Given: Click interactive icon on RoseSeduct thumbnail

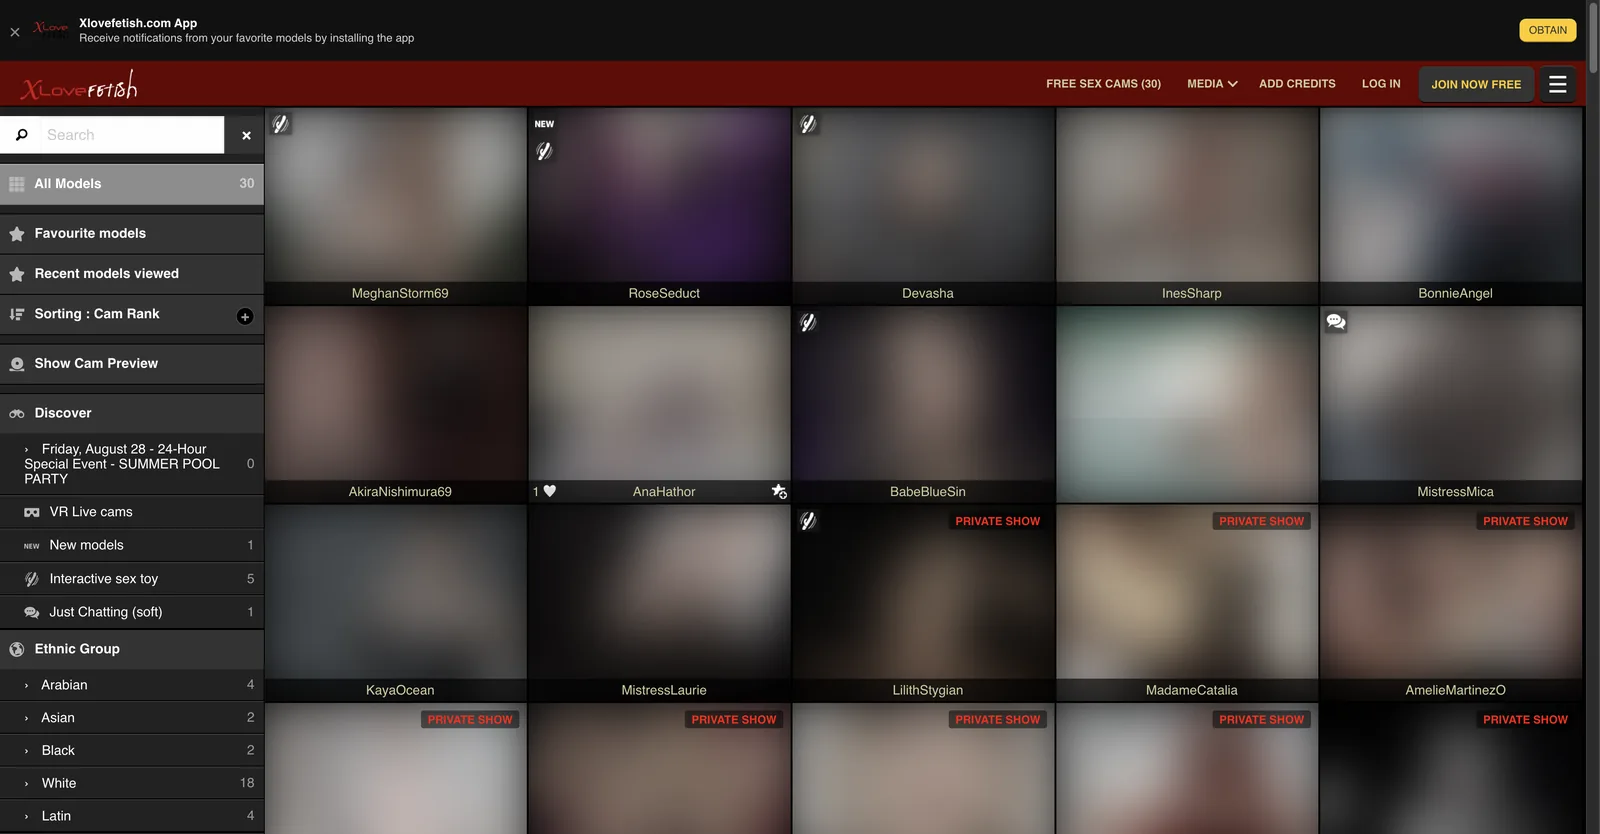Looking at the screenshot, I should [544, 151].
